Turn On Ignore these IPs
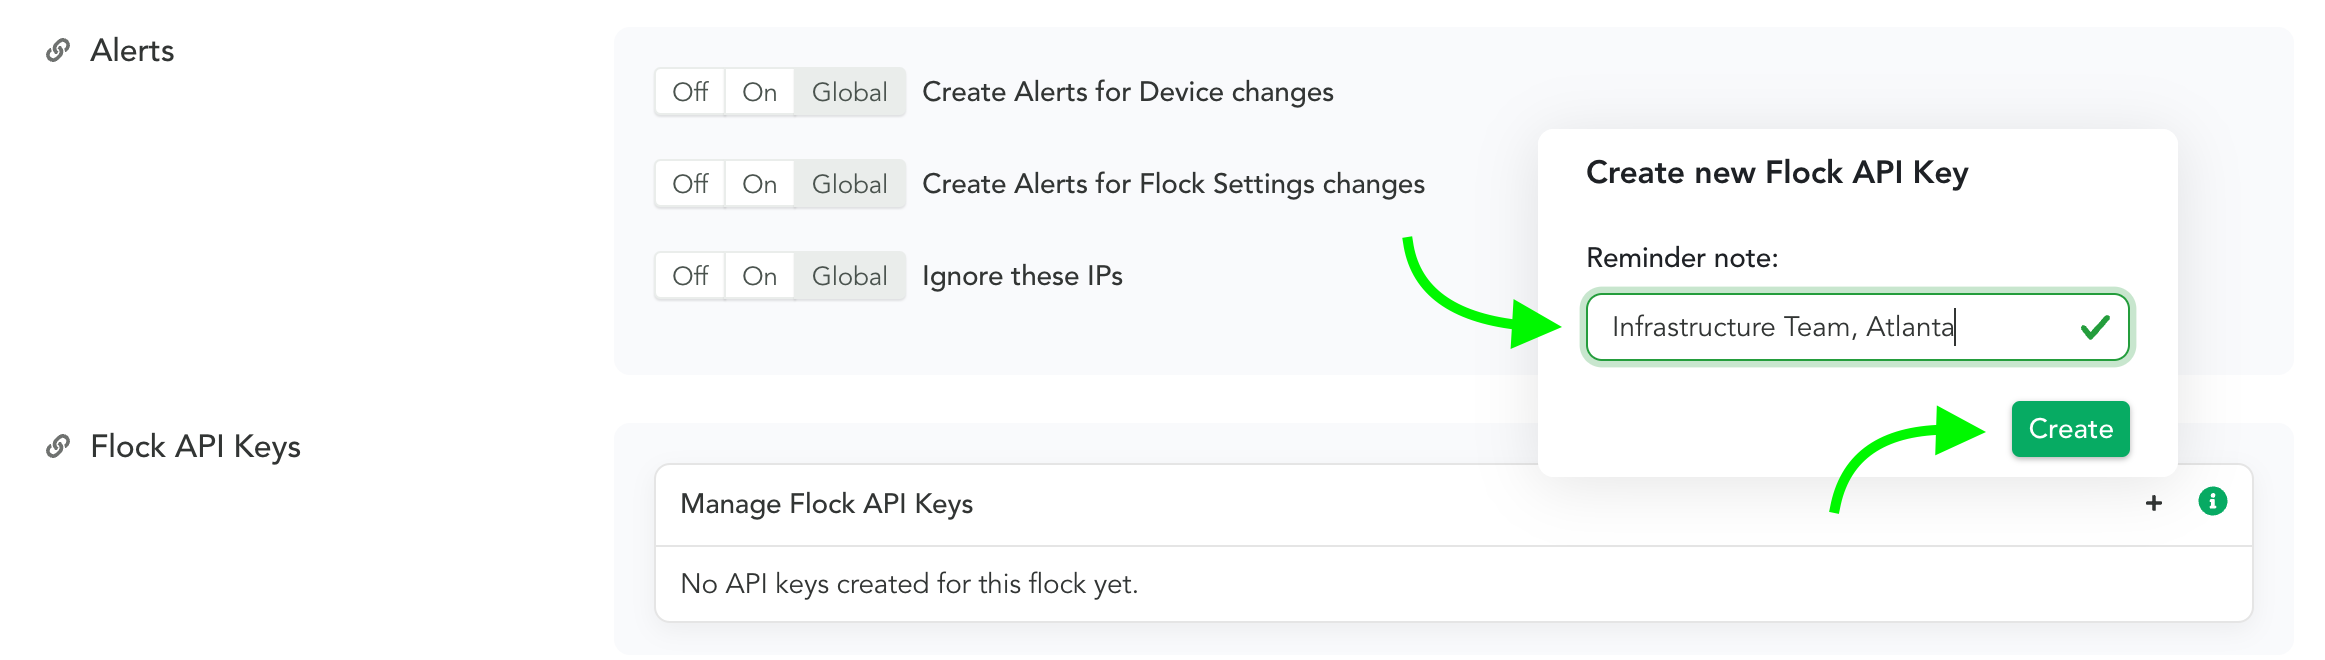Screen dimensions: 2325x660 tap(760, 276)
